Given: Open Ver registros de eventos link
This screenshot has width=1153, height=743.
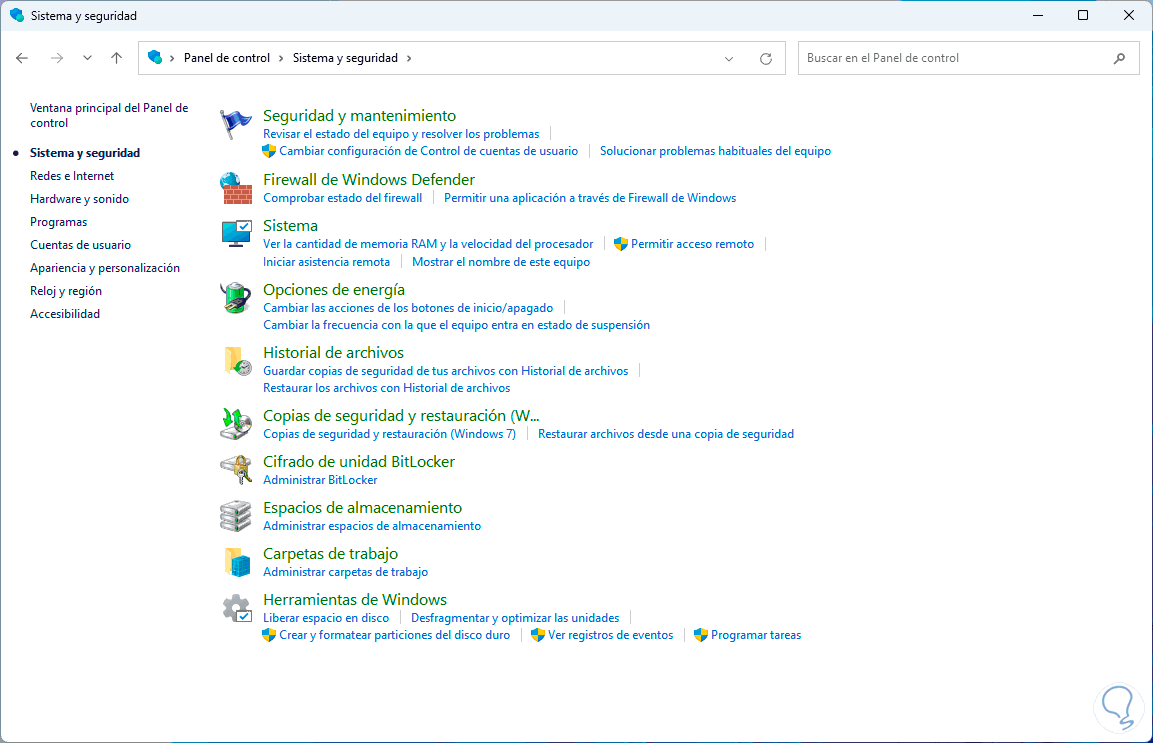Looking at the screenshot, I should 610,635.
